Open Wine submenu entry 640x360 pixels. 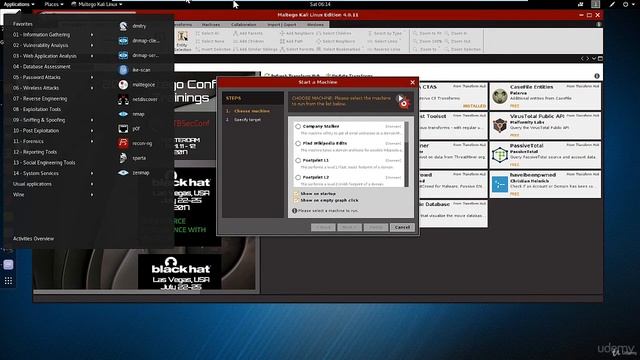coord(53,195)
